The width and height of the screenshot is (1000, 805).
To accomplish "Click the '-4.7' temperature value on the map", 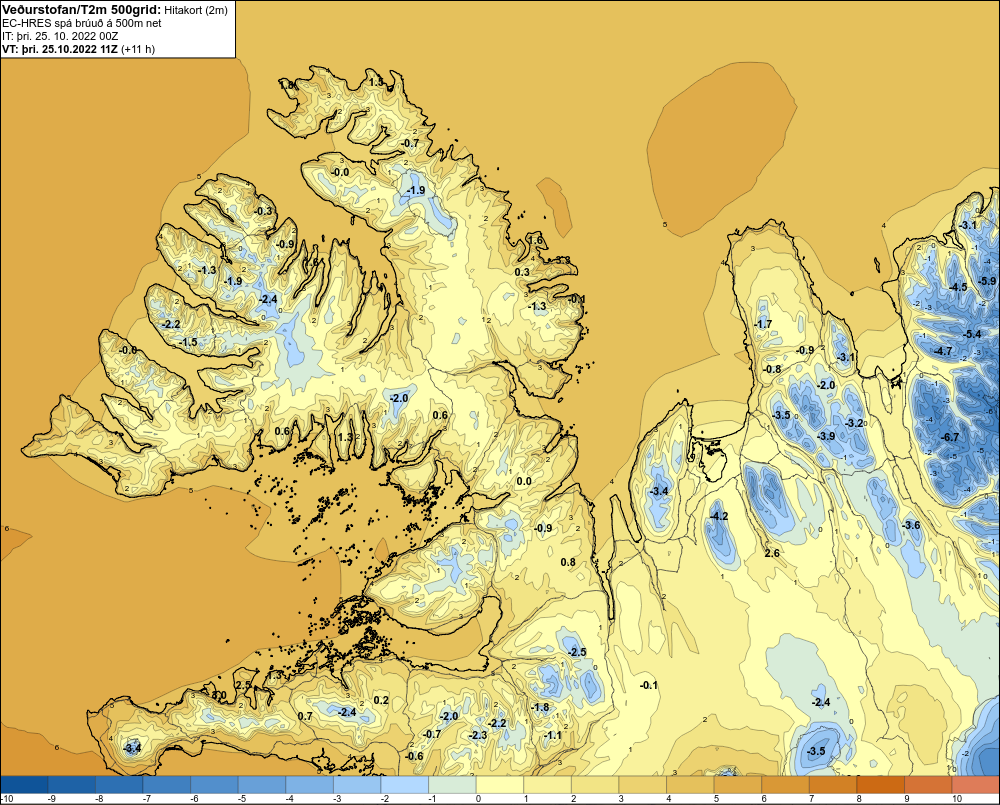I will click(x=943, y=351).
